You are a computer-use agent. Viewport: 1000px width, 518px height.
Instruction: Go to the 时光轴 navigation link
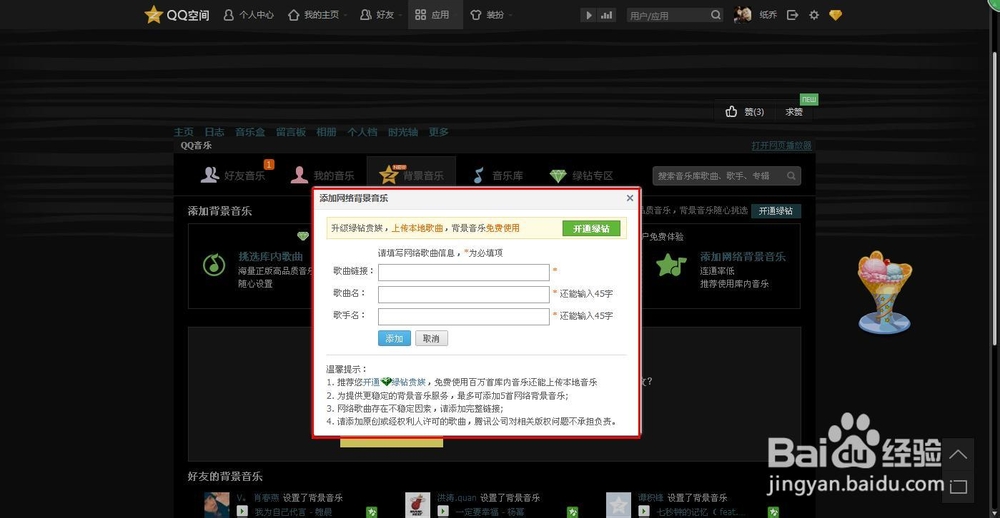(x=403, y=132)
